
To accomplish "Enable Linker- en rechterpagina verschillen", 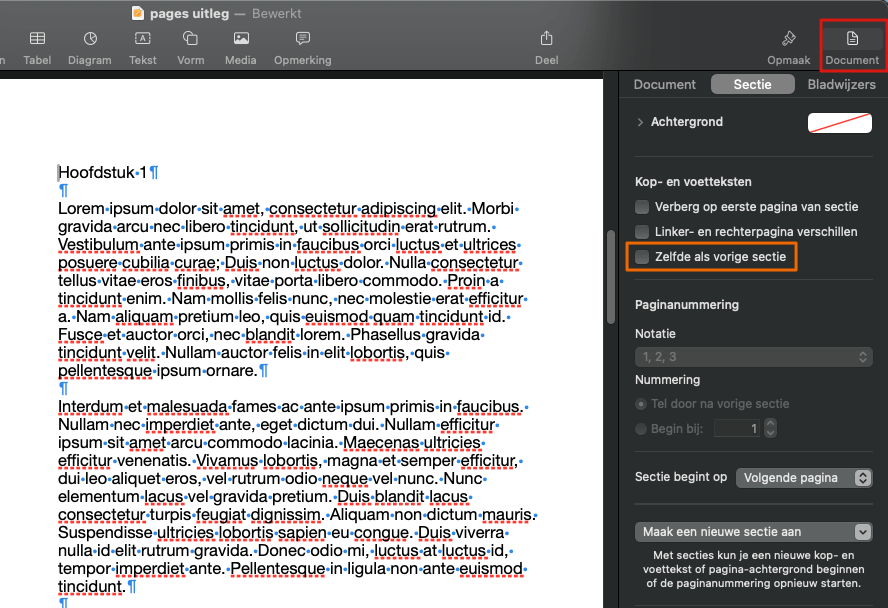I will coord(642,232).
